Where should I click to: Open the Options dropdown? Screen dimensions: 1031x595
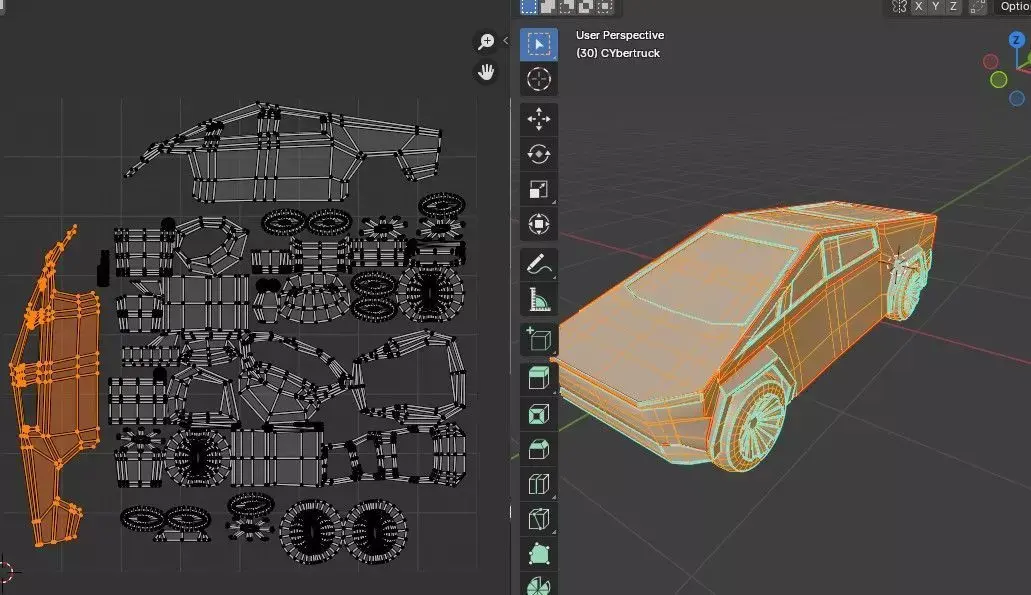click(1014, 7)
